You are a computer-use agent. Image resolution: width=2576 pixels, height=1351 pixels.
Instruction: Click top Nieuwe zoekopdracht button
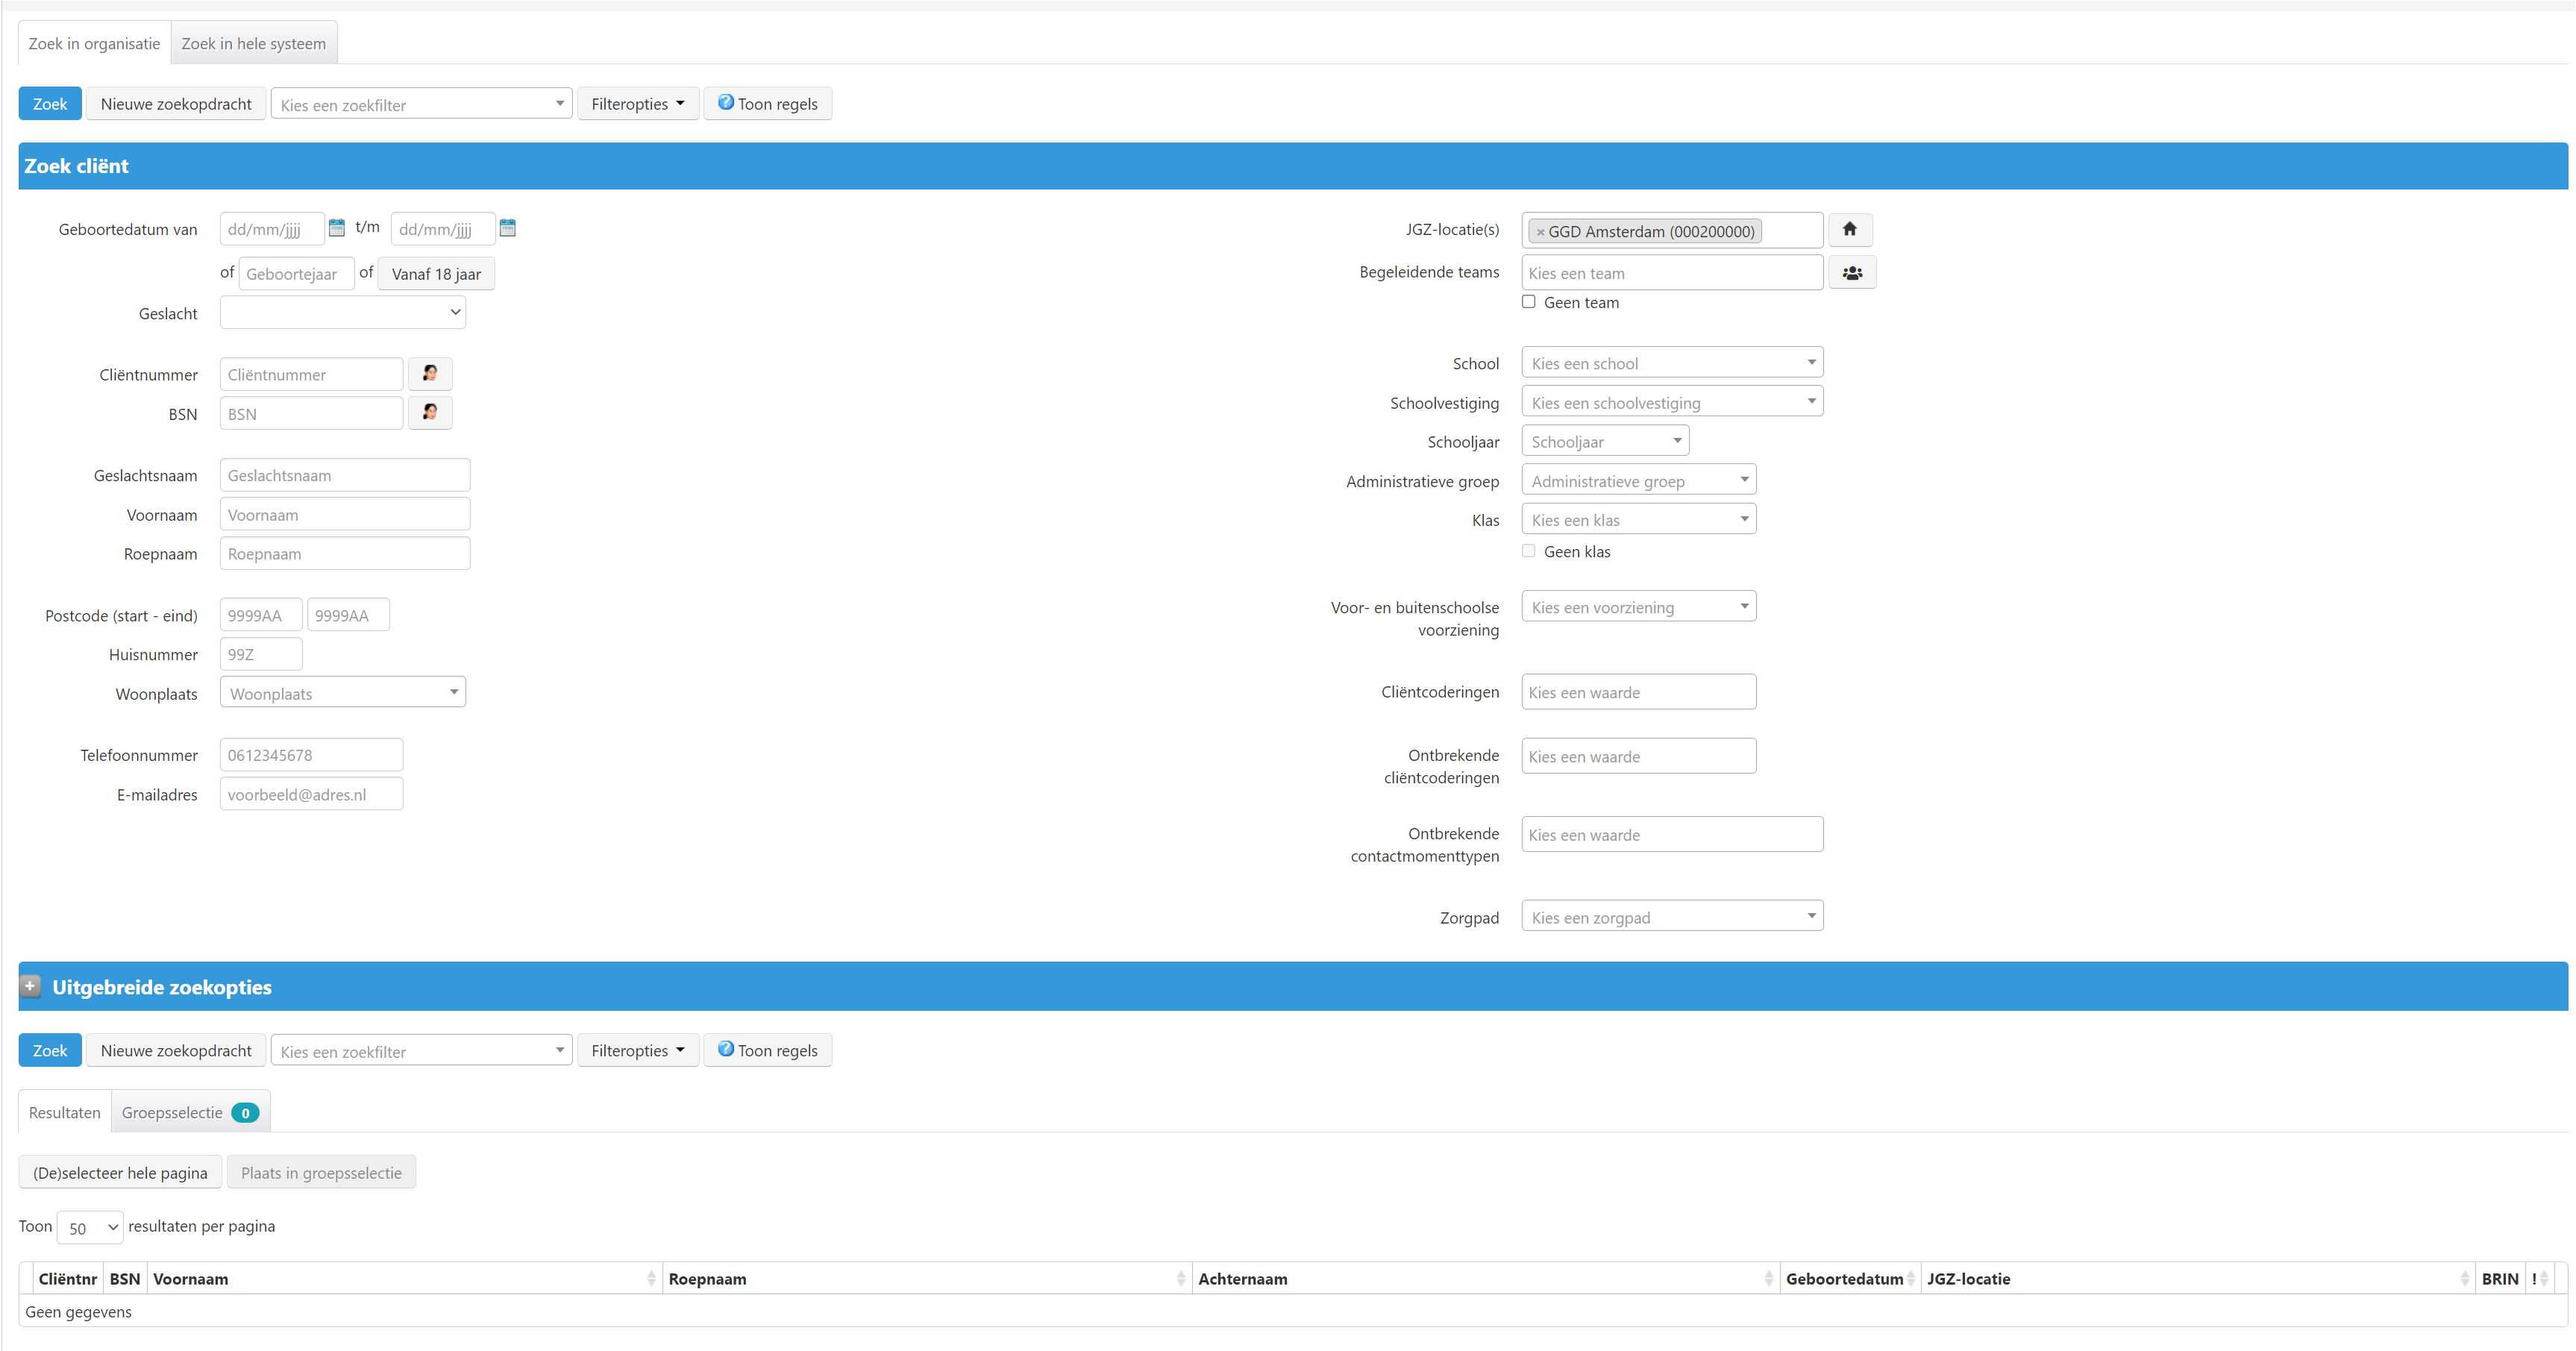(176, 104)
